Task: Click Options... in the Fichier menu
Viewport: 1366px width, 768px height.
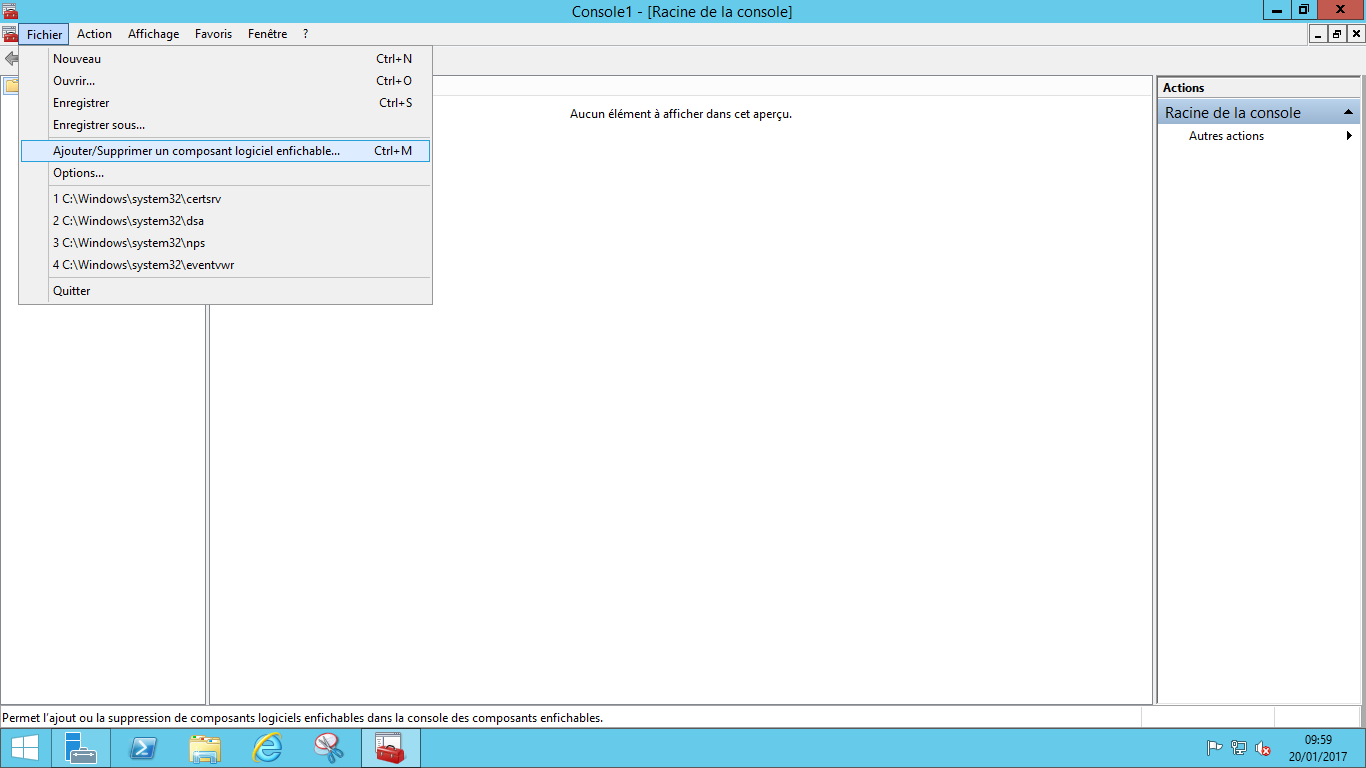Action: coord(79,173)
